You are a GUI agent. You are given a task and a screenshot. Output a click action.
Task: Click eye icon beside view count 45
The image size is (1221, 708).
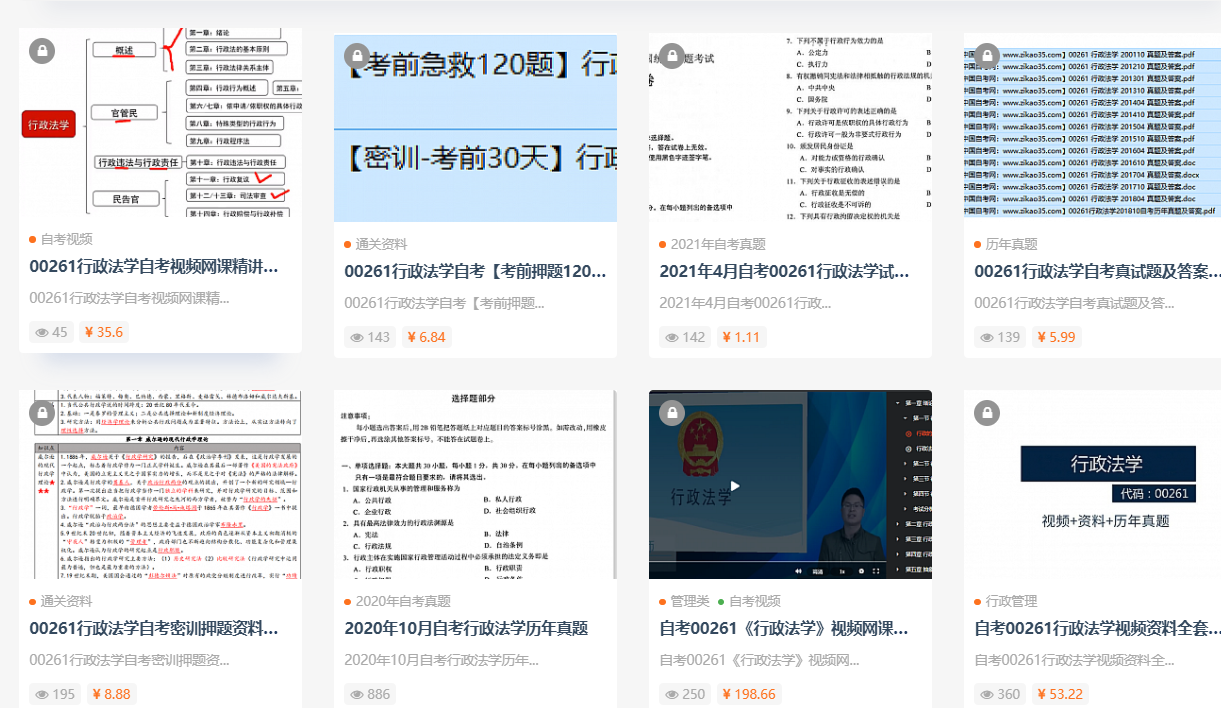tap(42, 332)
